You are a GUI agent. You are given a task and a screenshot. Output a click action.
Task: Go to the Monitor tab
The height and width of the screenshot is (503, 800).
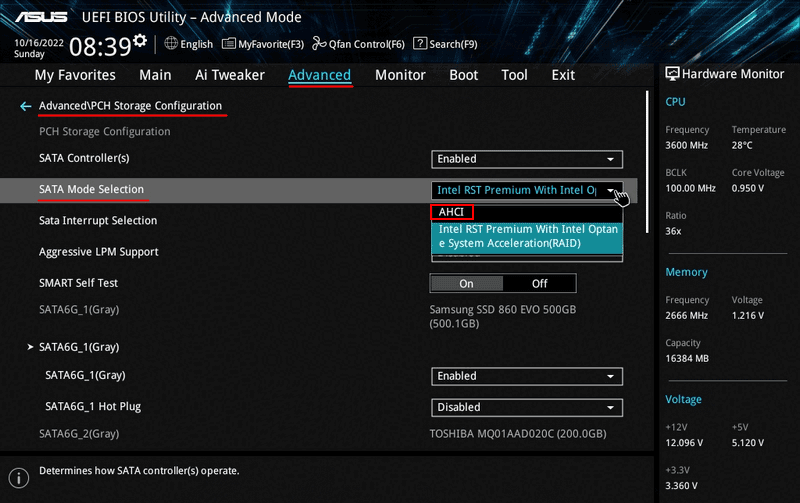click(400, 75)
